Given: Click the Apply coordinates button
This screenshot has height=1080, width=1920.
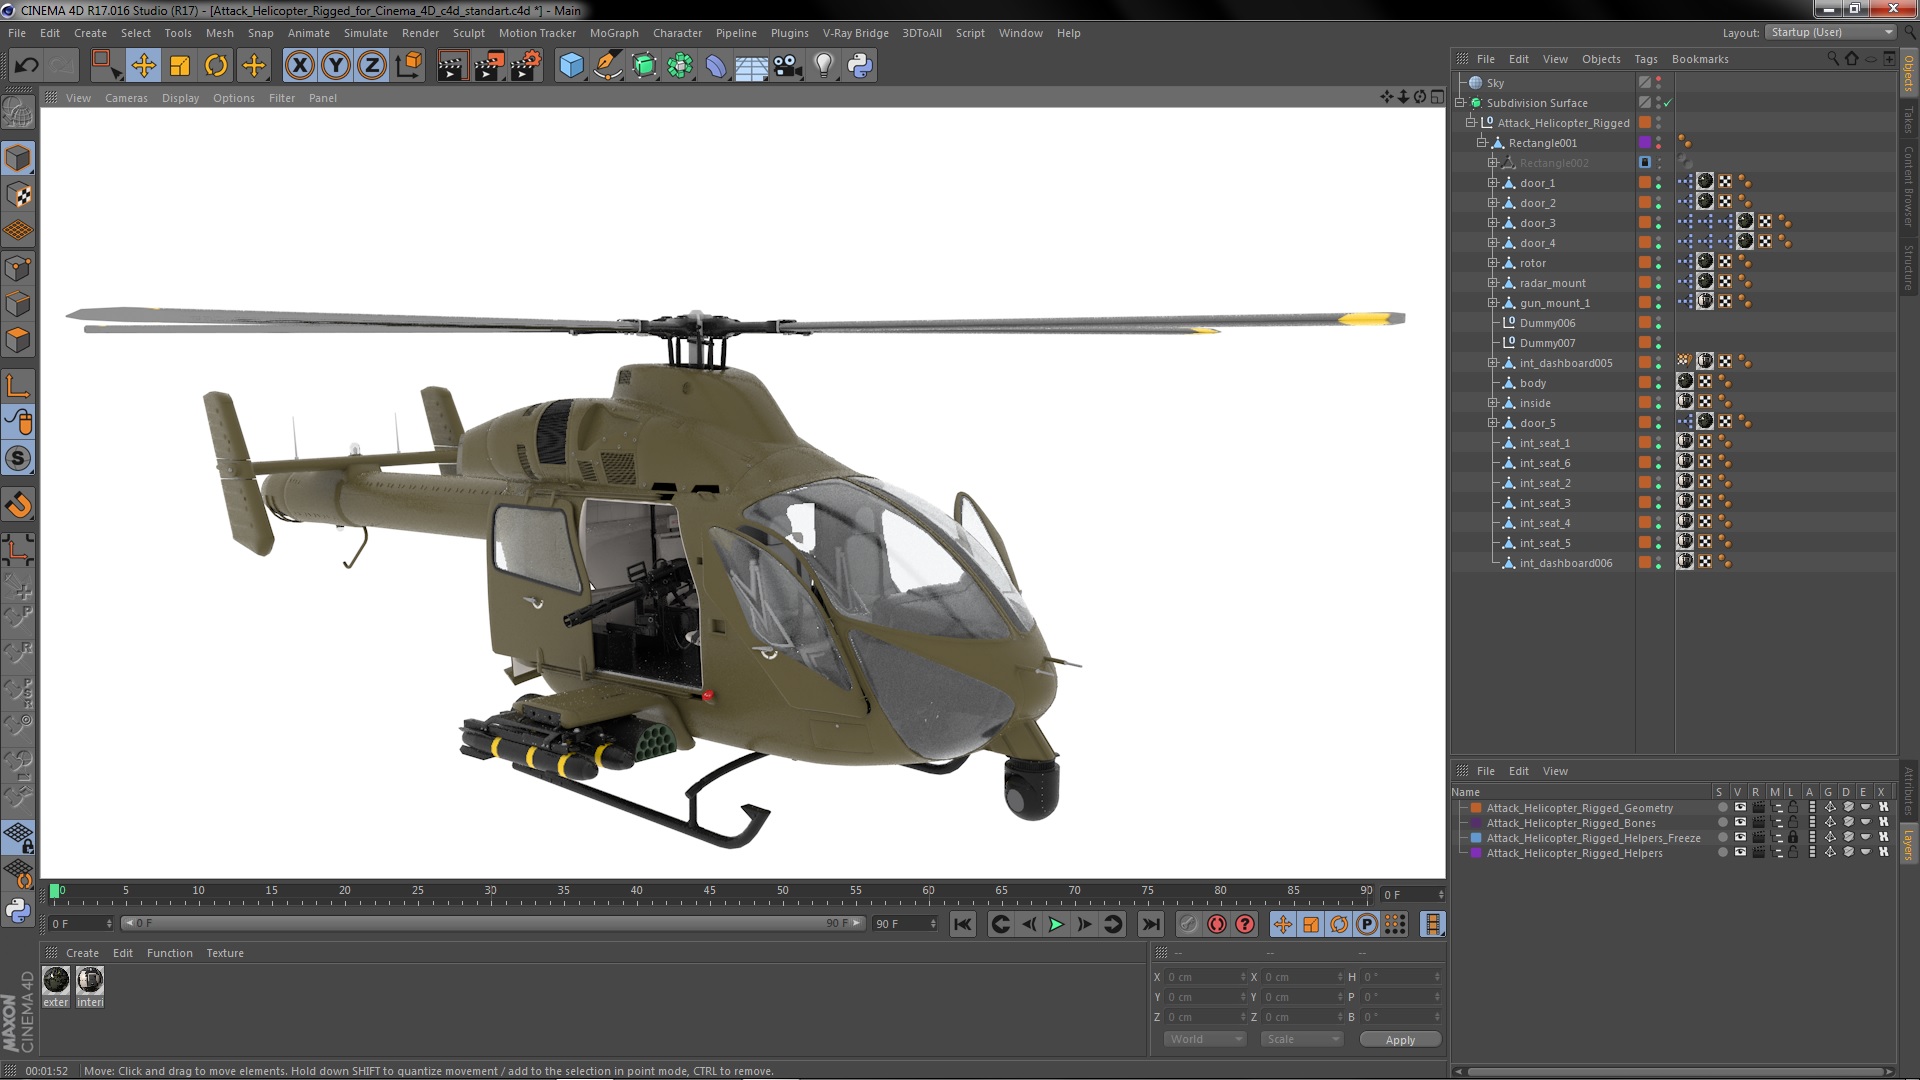Looking at the screenshot, I should pyautogui.click(x=1399, y=1039).
